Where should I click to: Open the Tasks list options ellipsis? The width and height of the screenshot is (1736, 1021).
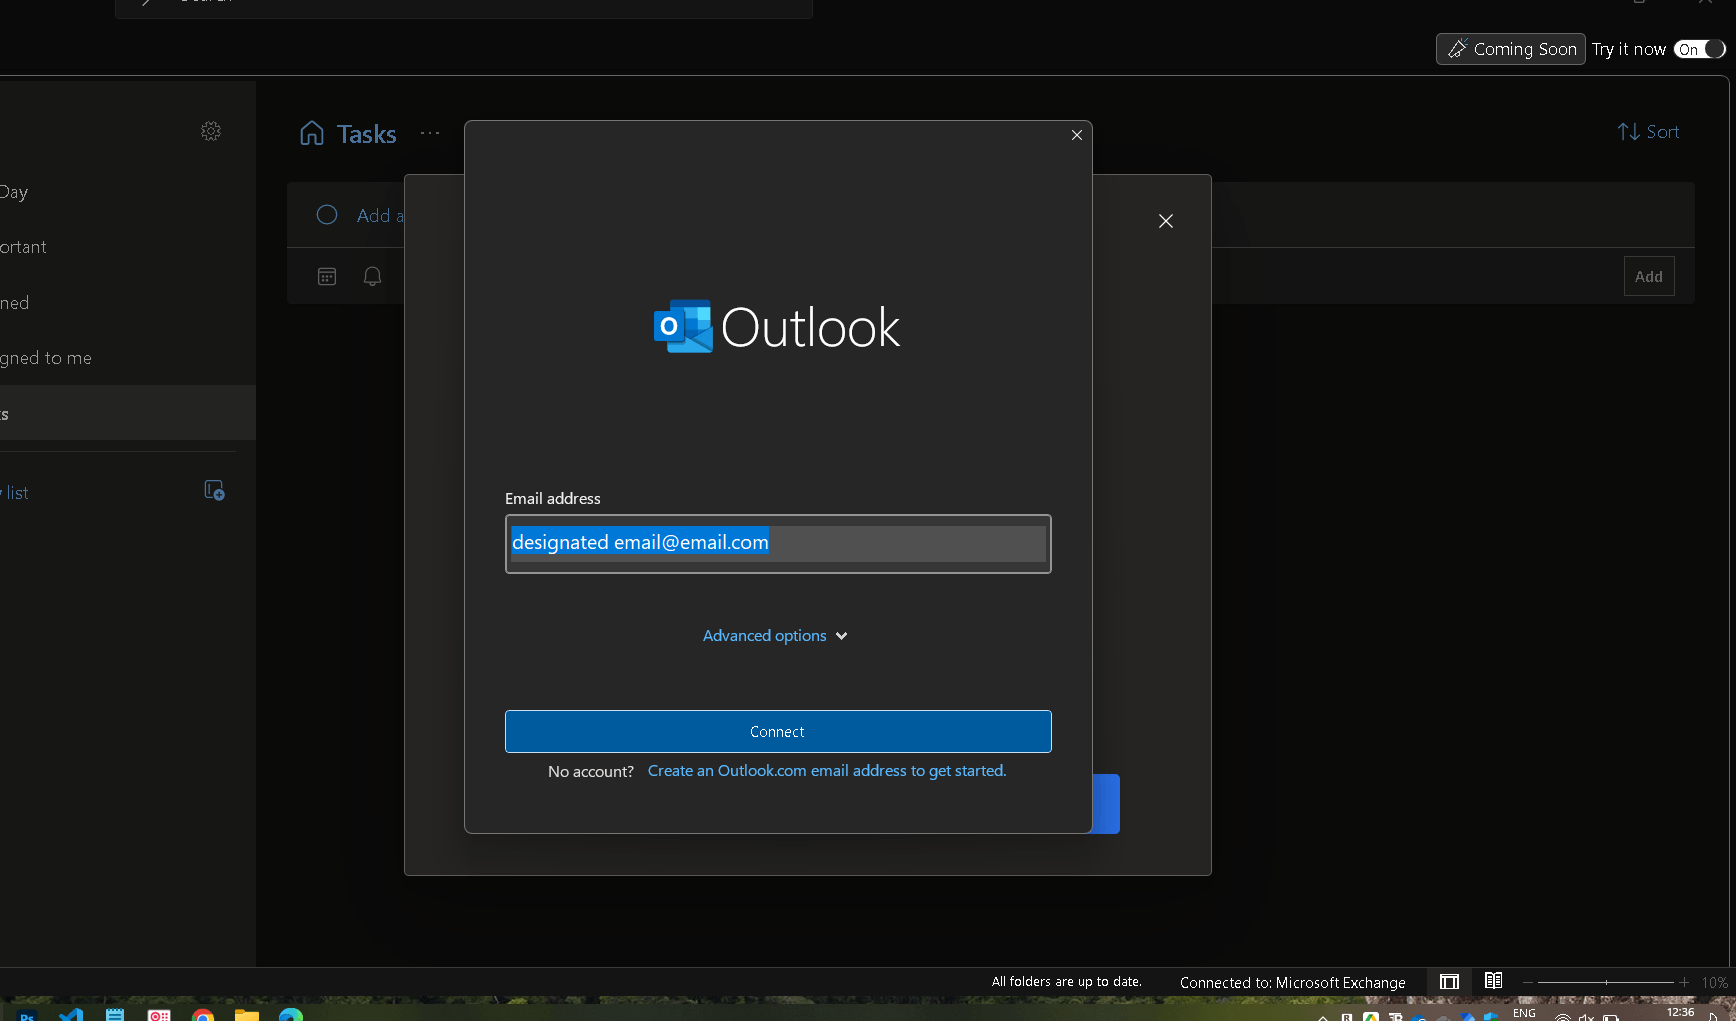click(430, 133)
